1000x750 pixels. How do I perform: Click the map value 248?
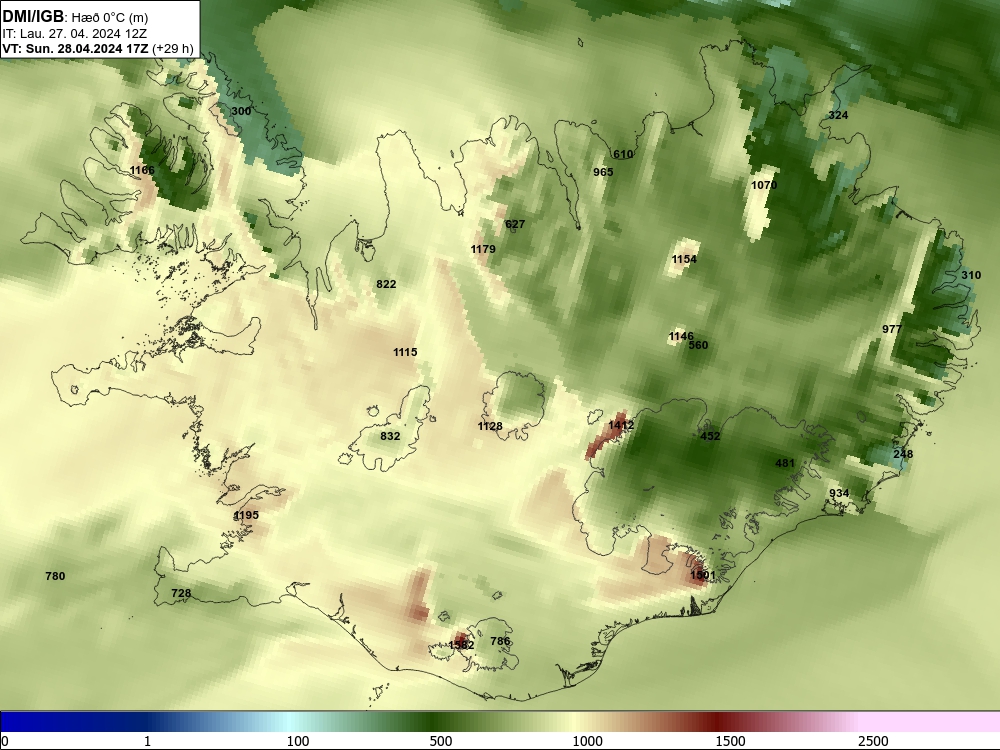click(x=903, y=454)
